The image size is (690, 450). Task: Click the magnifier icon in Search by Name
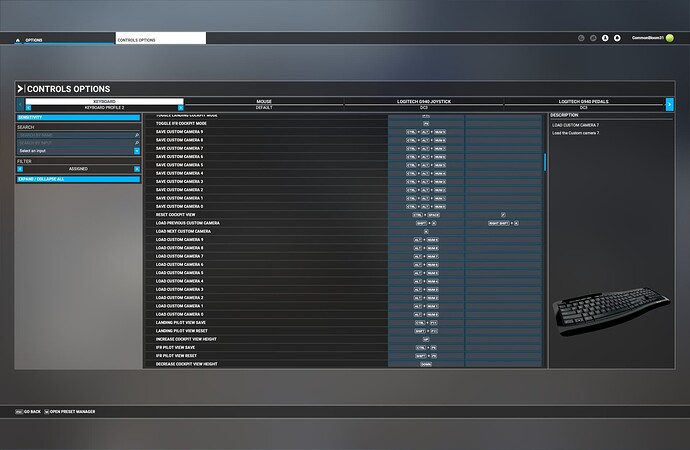[x=137, y=135]
